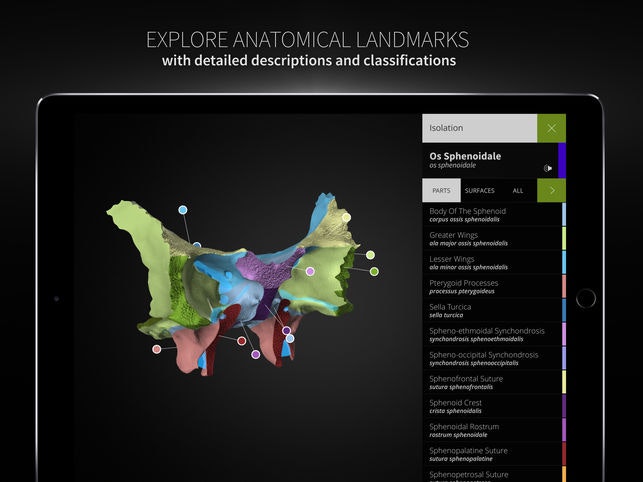The image size is (643, 482).
Task: Close the Isolation panel with the X button
Action: pyautogui.click(x=551, y=128)
